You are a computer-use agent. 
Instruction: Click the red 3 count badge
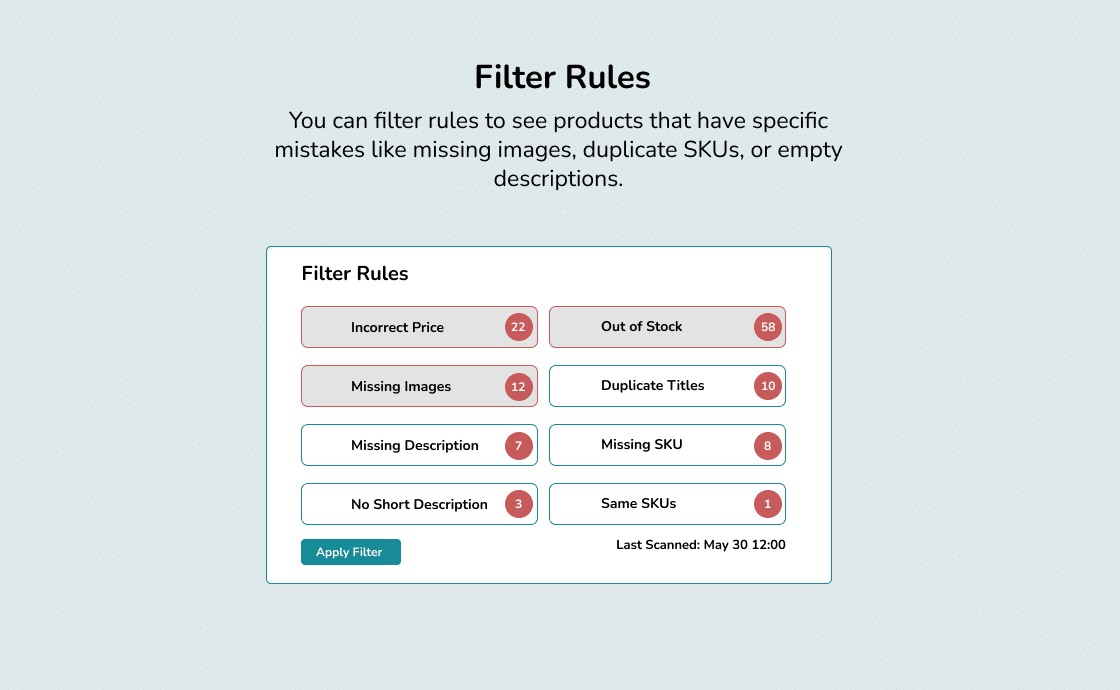click(x=519, y=504)
